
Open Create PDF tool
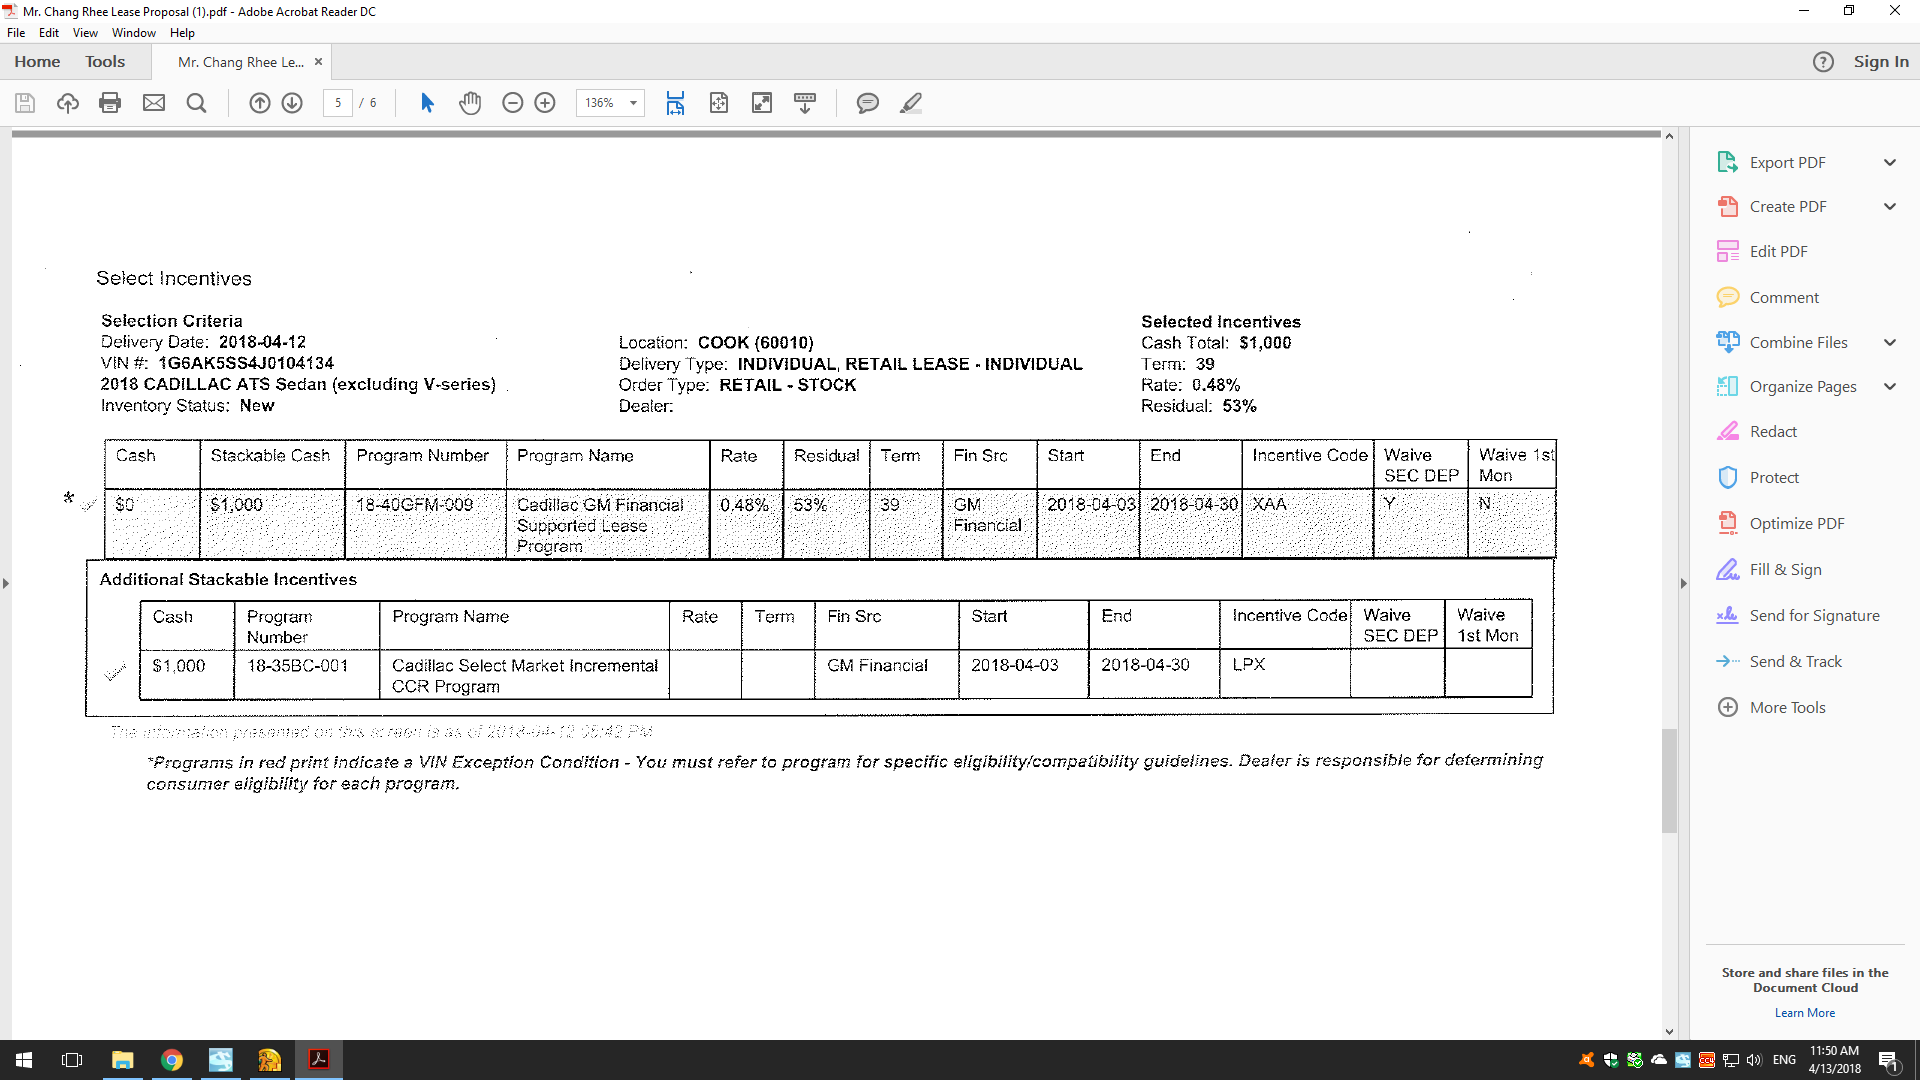coord(1787,207)
